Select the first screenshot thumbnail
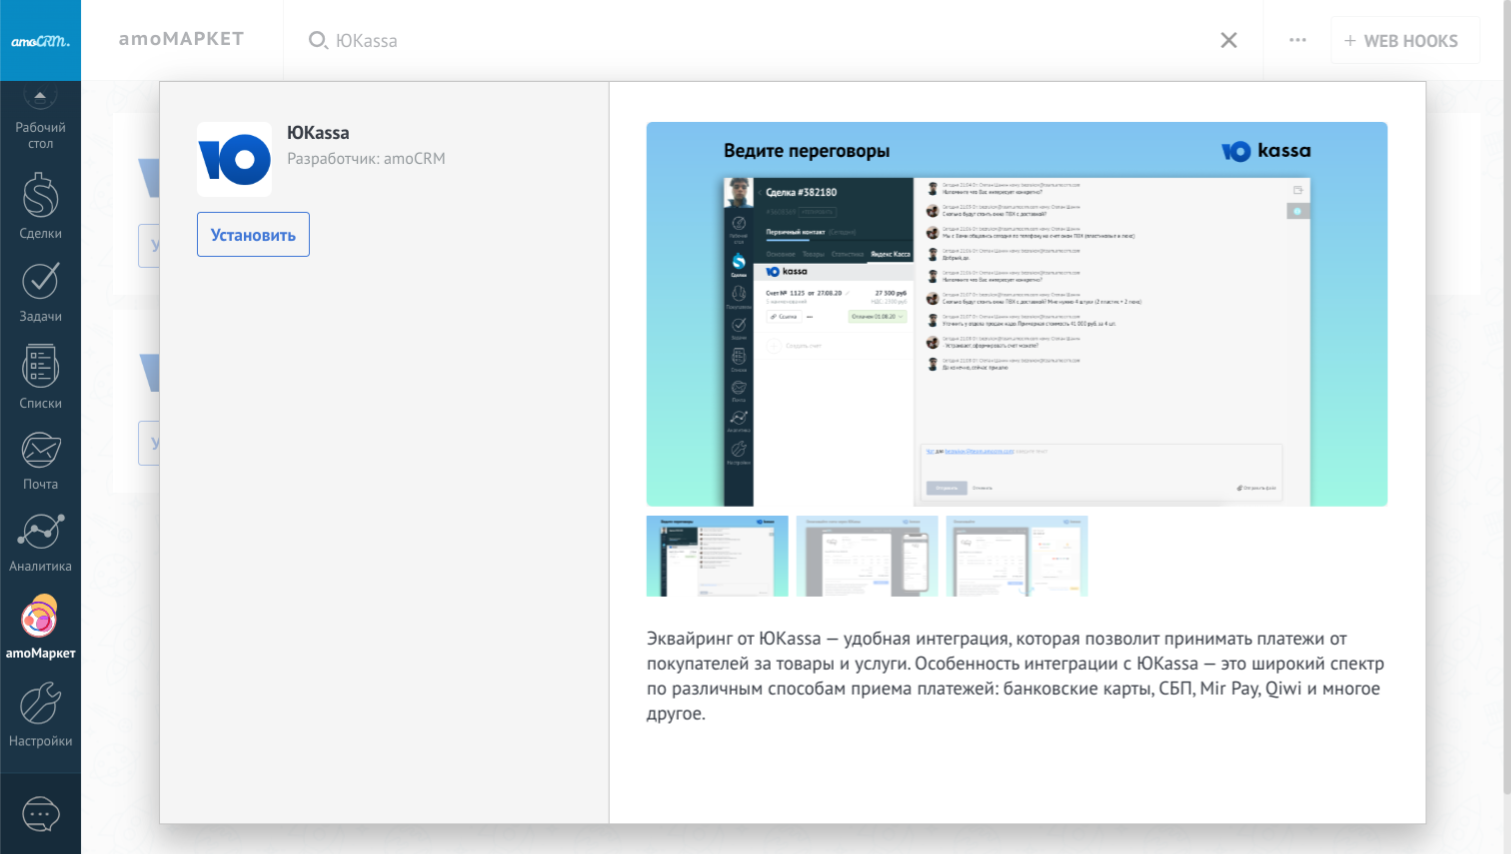 (717, 556)
